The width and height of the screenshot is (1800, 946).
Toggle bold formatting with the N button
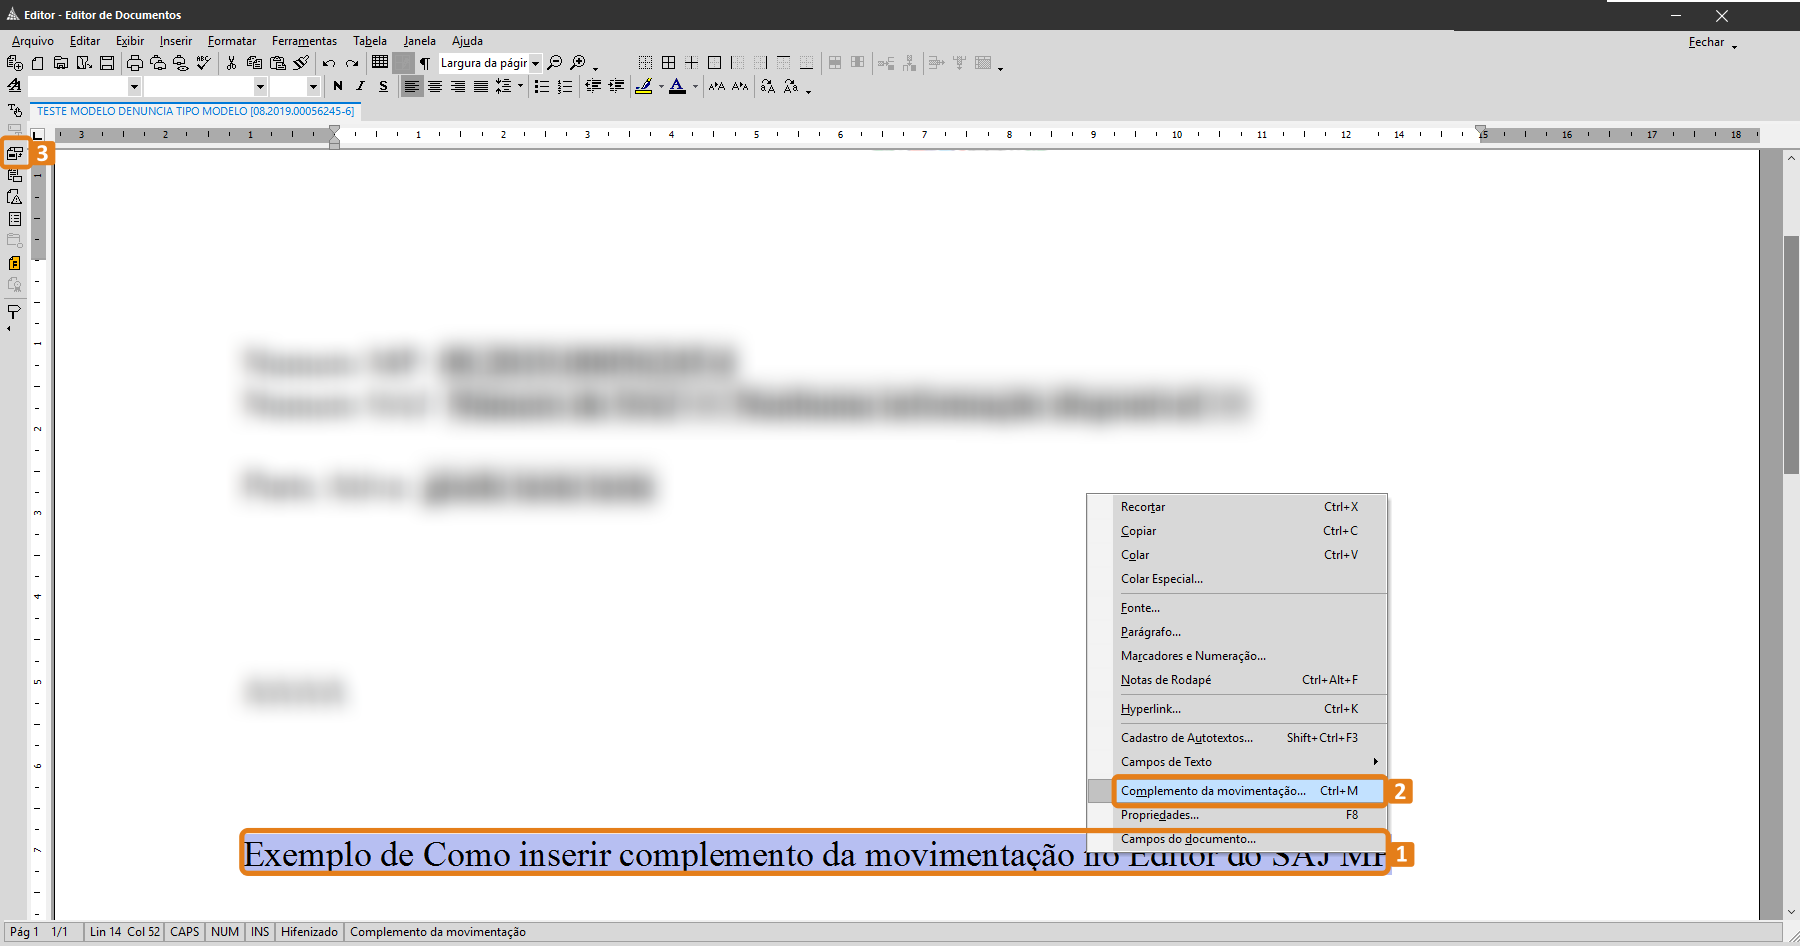coord(338,87)
